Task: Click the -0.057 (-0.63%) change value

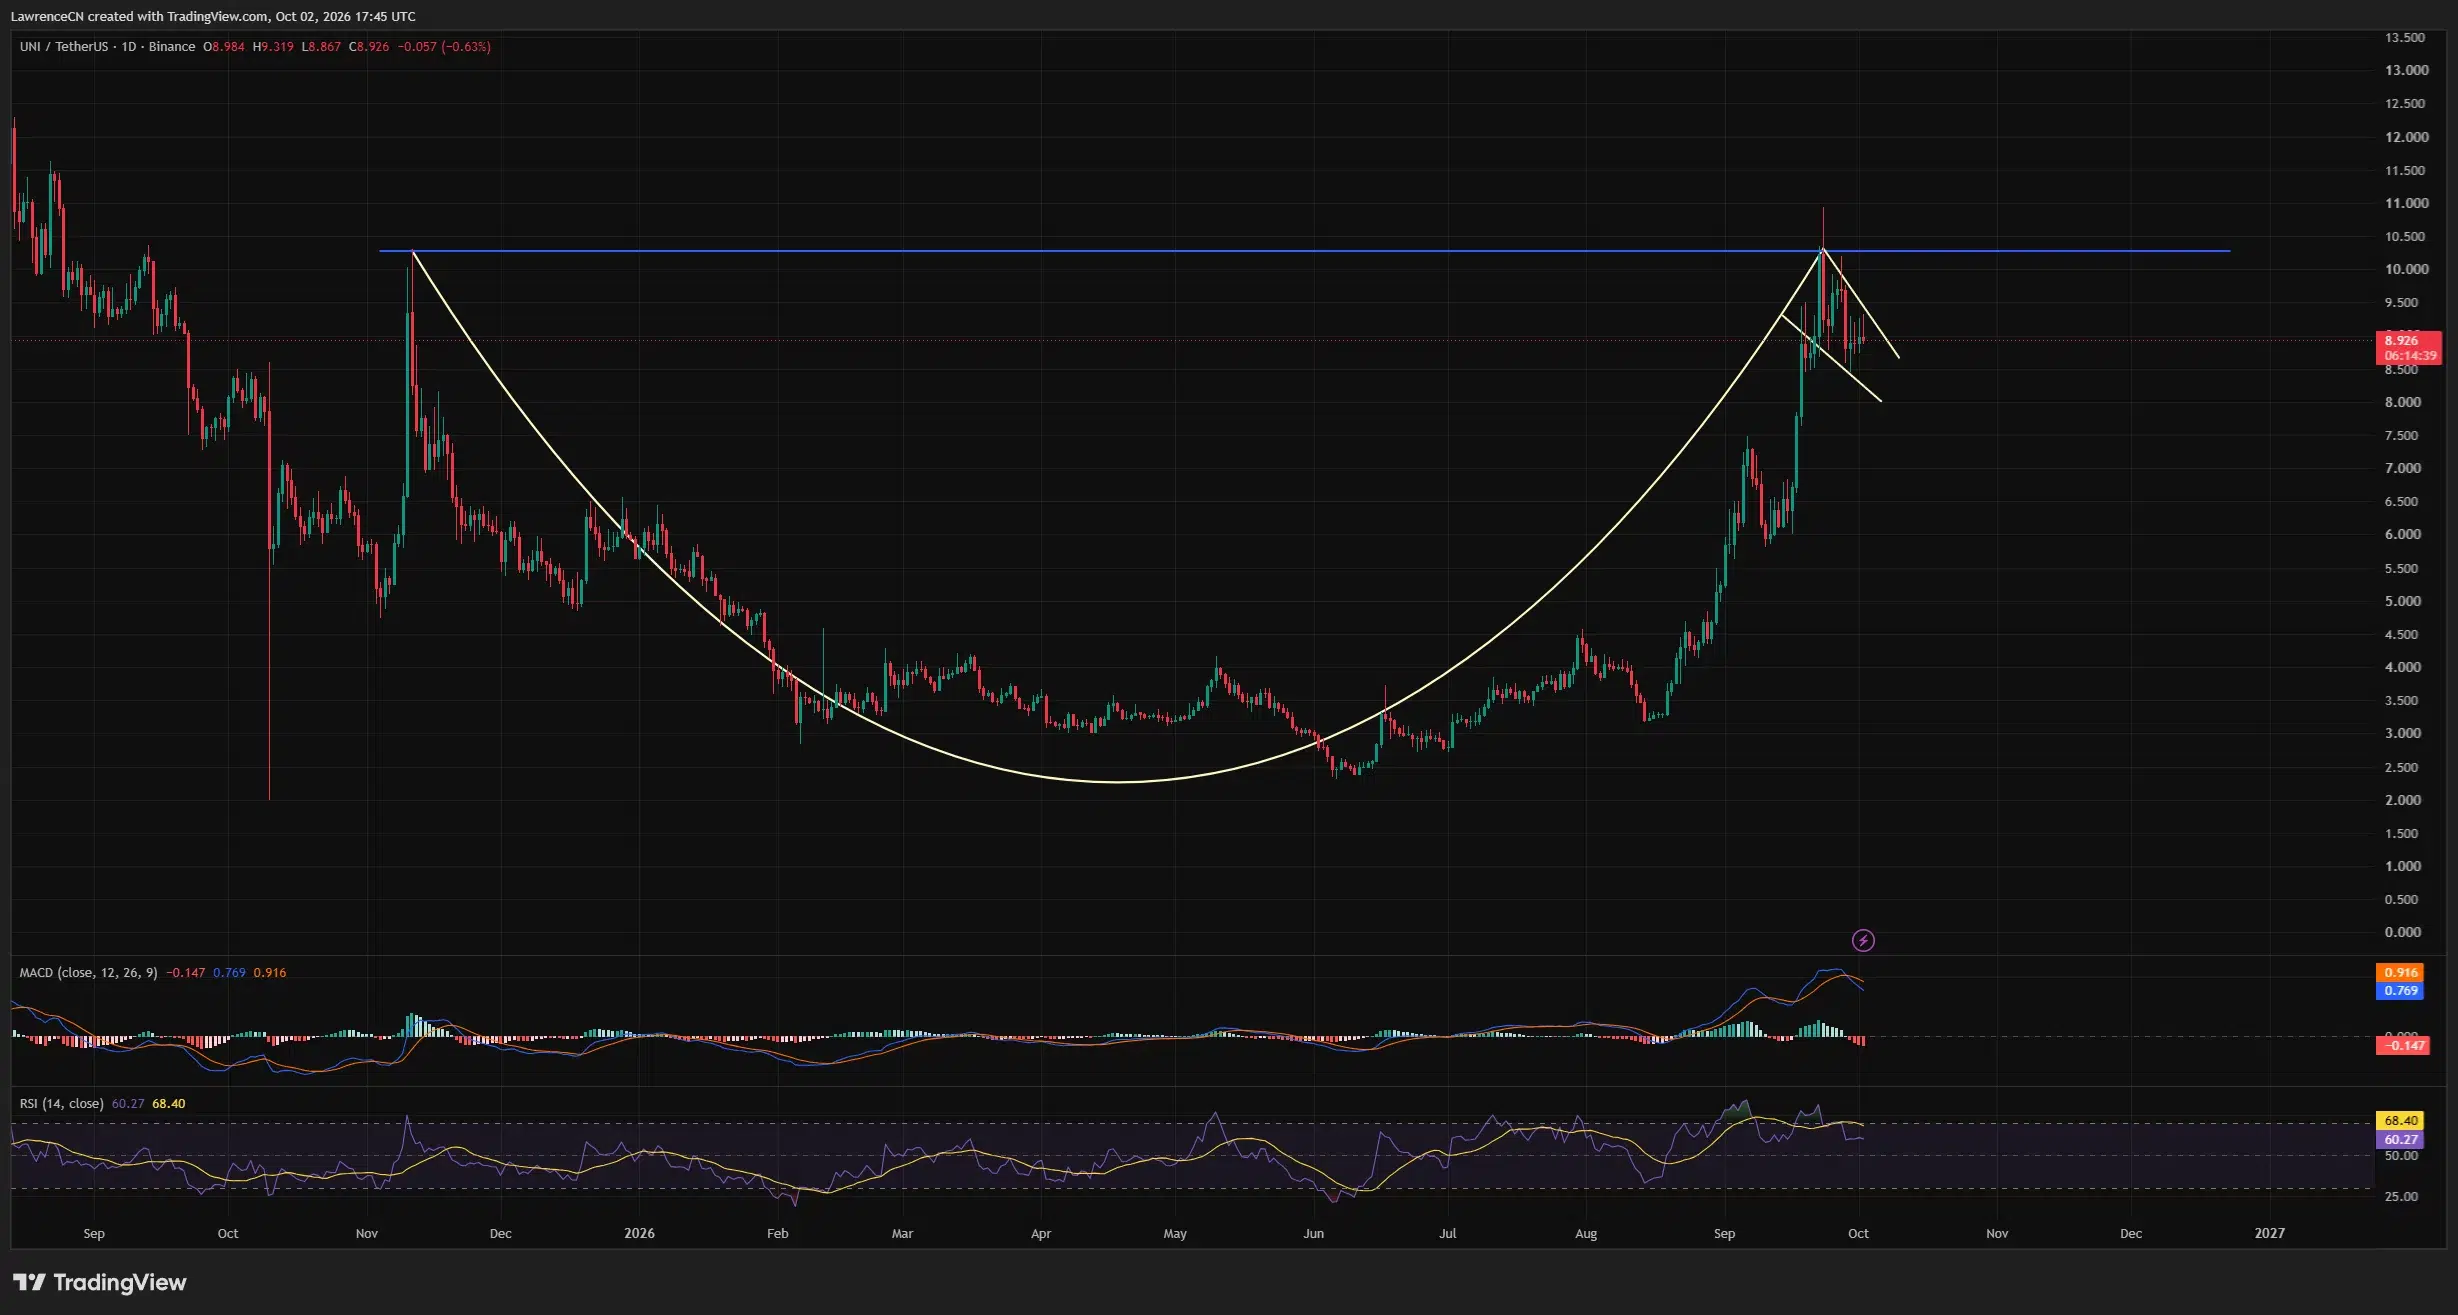Action: [x=444, y=47]
